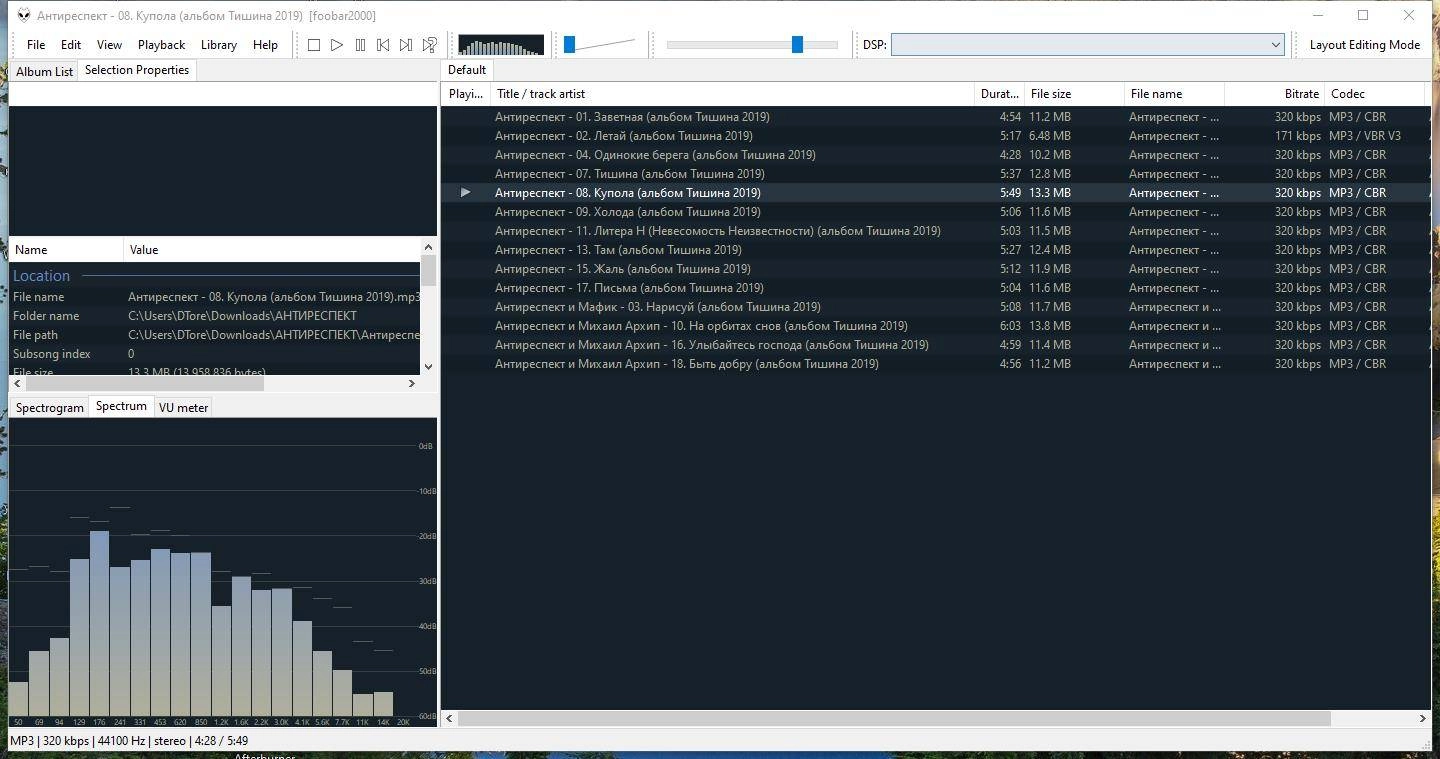Click playlist horizontal scroll right arrow

point(1422,718)
